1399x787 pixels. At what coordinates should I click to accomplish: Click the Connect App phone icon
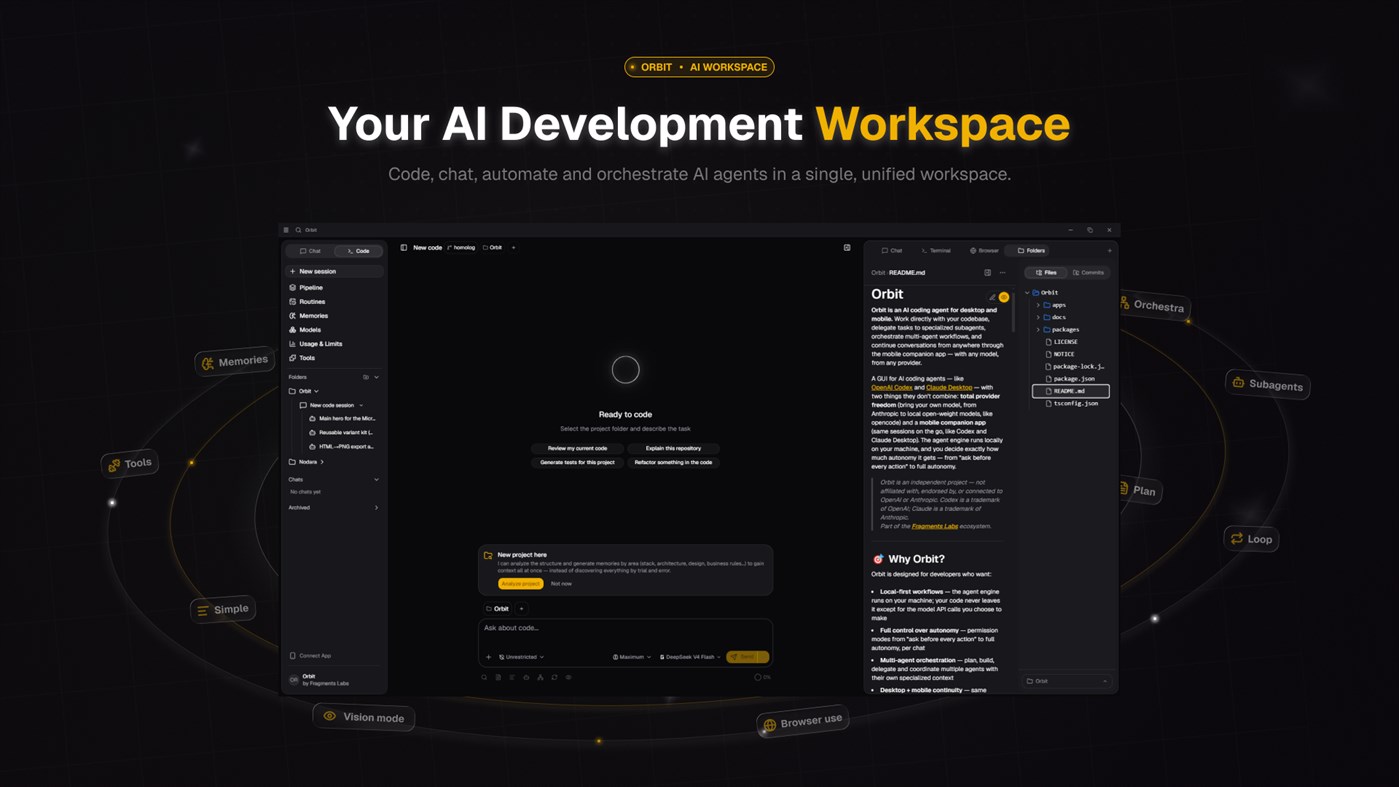293,656
